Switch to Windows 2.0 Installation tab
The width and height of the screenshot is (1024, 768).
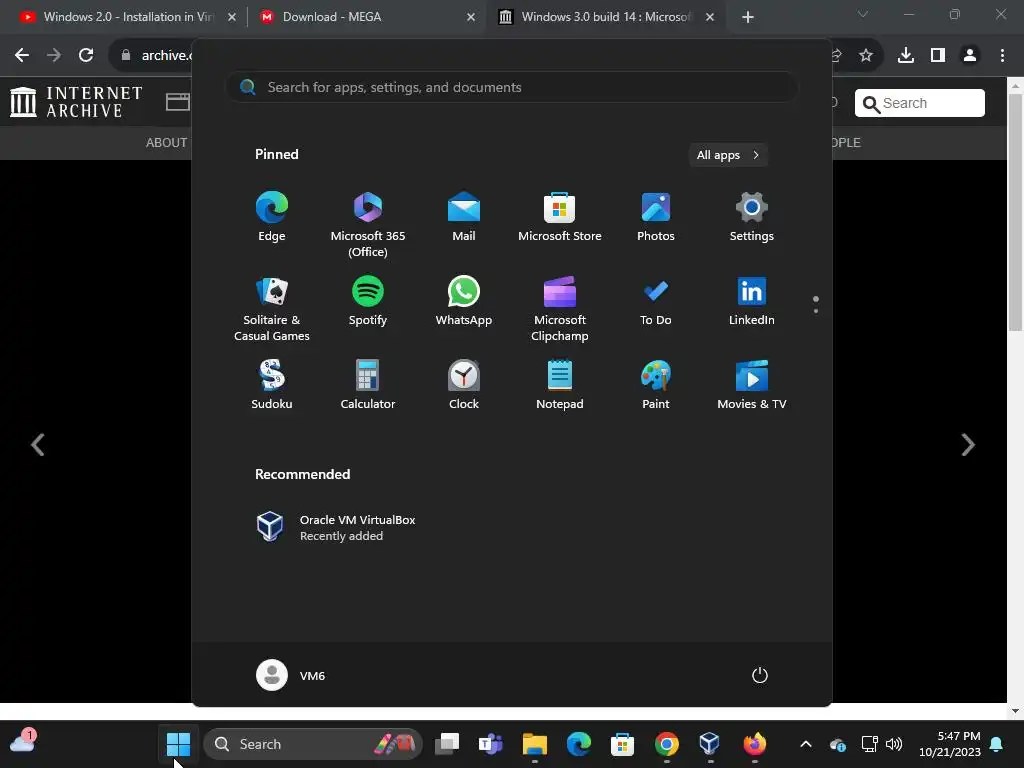click(128, 17)
